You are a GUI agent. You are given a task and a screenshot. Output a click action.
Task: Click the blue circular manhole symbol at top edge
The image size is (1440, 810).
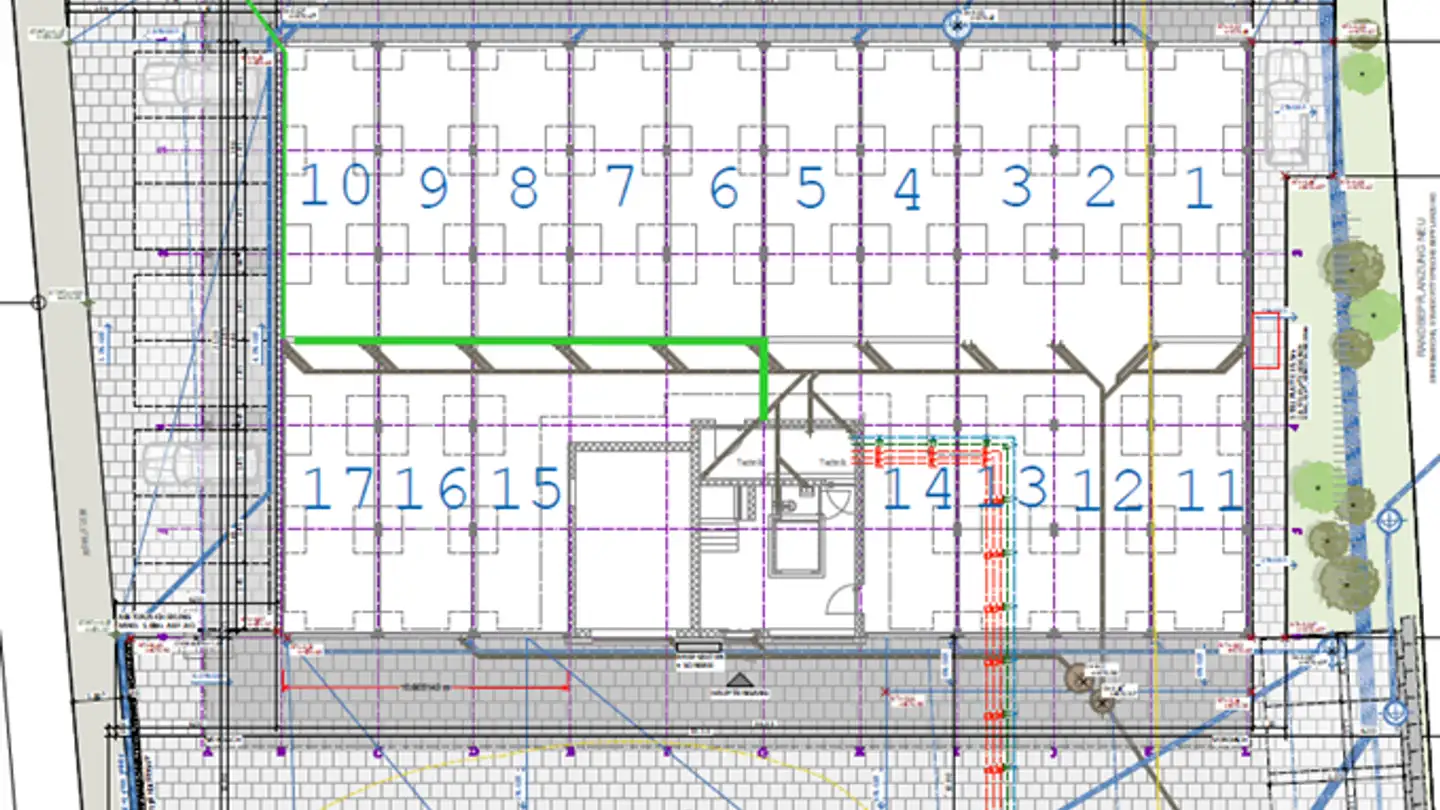tap(957, 27)
